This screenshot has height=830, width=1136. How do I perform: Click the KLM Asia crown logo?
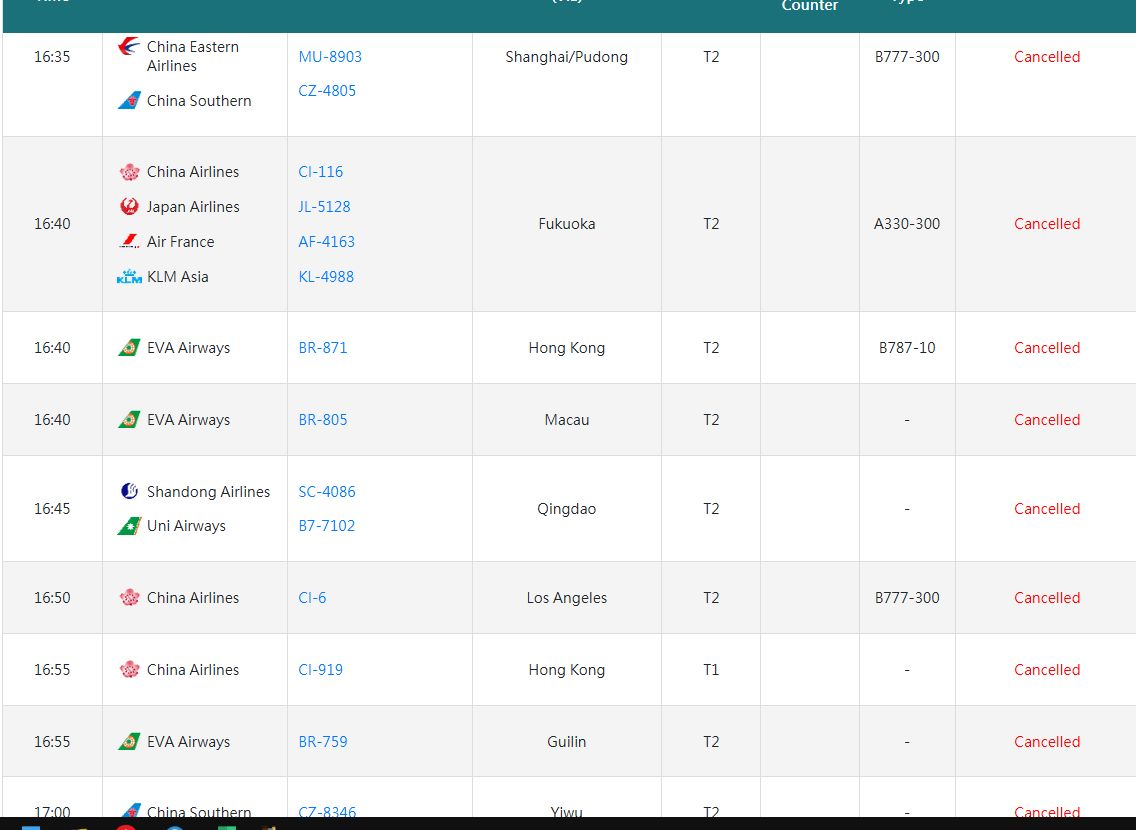pyautogui.click(x=129, y=276)
